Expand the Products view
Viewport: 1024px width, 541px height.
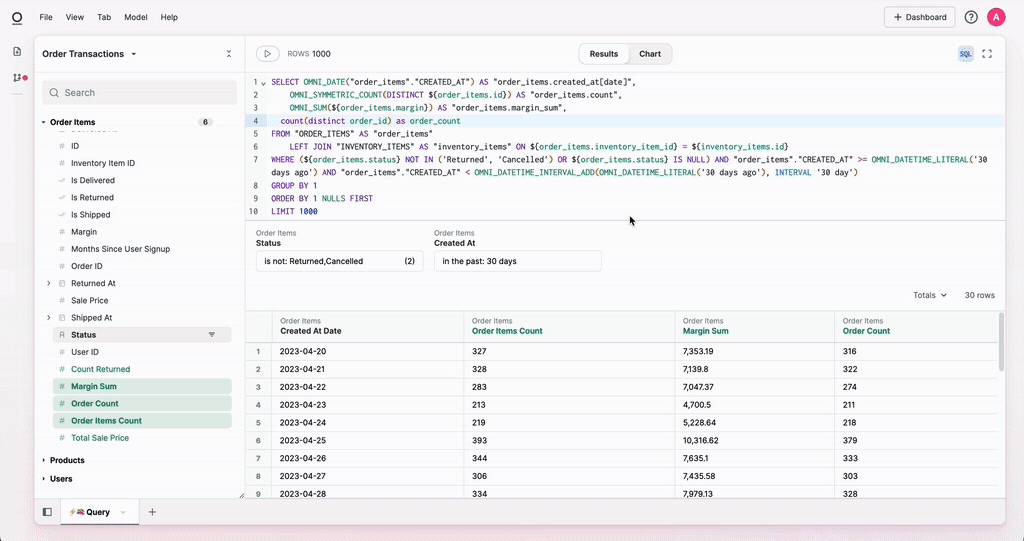tap(44, 460)
